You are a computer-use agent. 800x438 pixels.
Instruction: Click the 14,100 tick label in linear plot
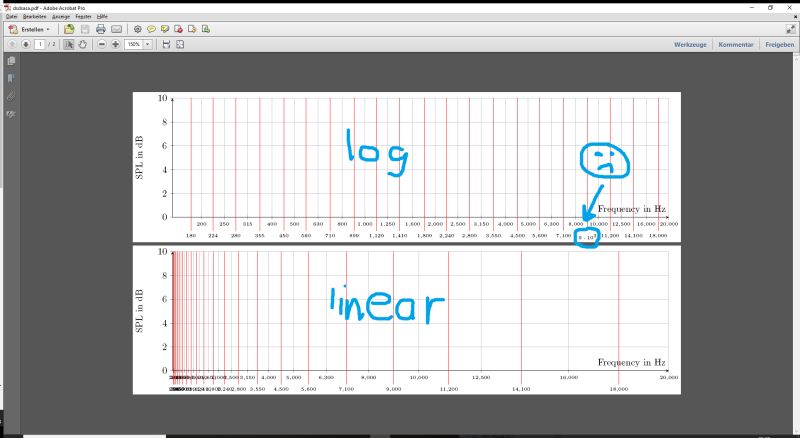(x=521, y=389)
